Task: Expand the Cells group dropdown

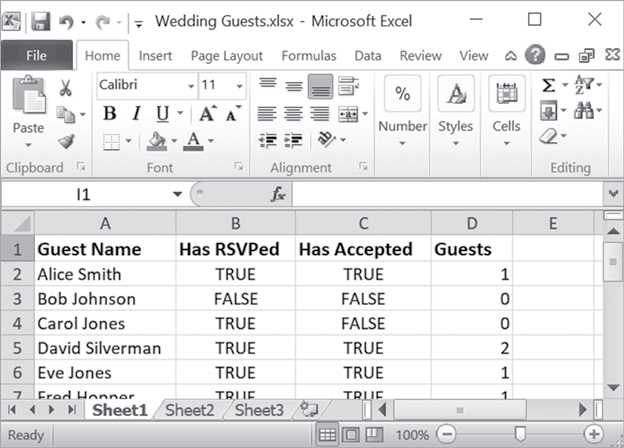Action: [x=506, y=143]
